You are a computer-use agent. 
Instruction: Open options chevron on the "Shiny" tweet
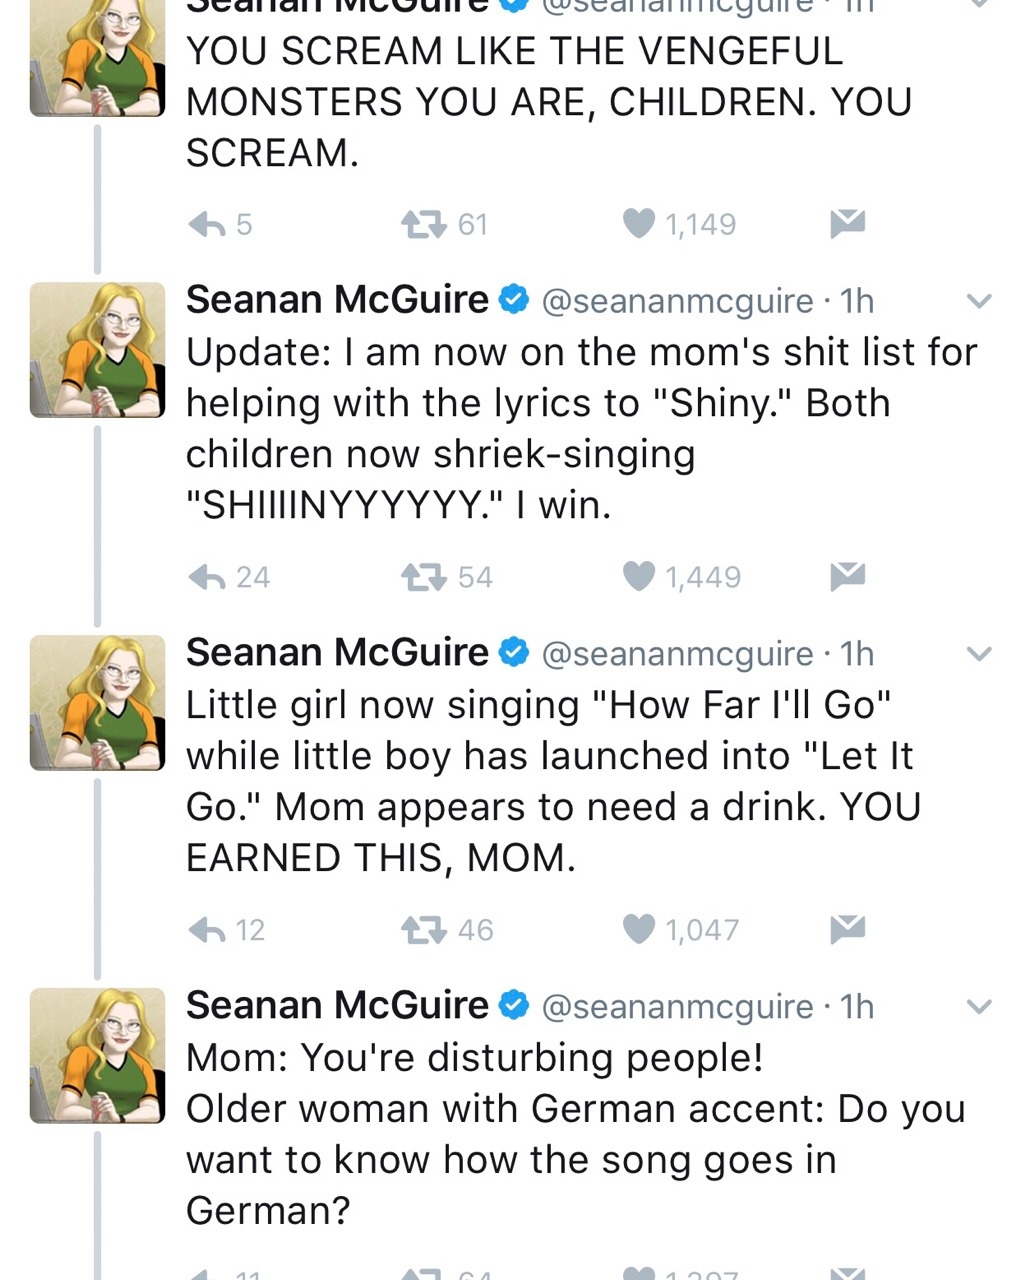click(980, 301)
